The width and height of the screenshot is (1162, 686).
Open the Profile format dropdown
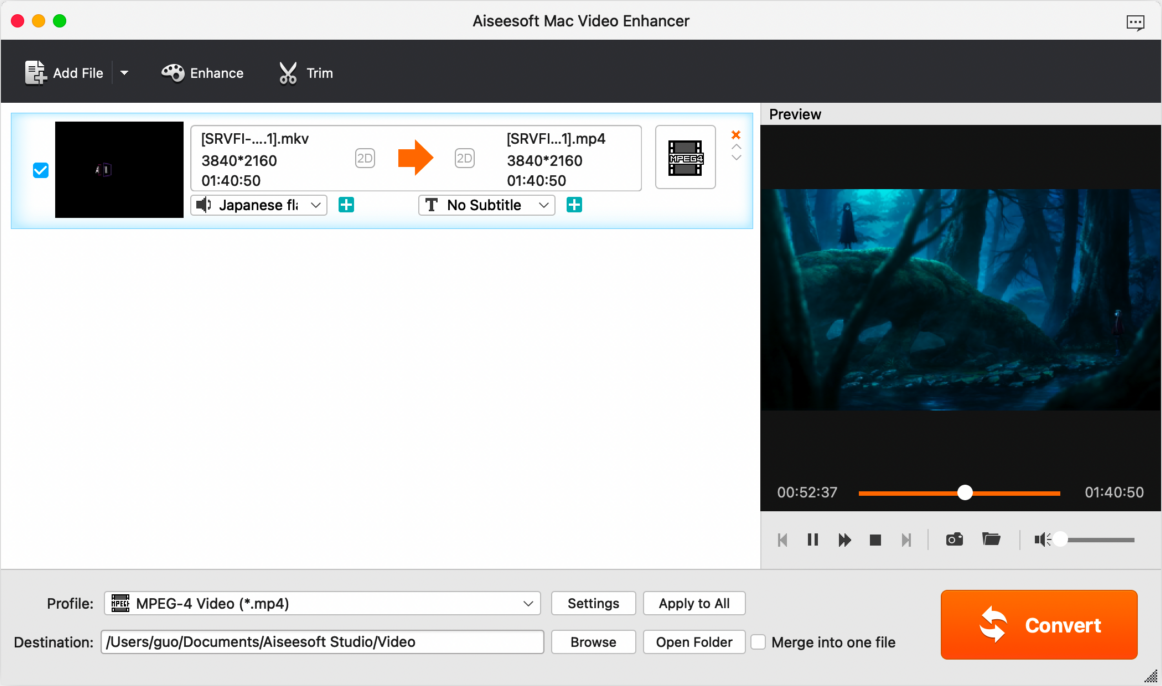coord(322,603)
